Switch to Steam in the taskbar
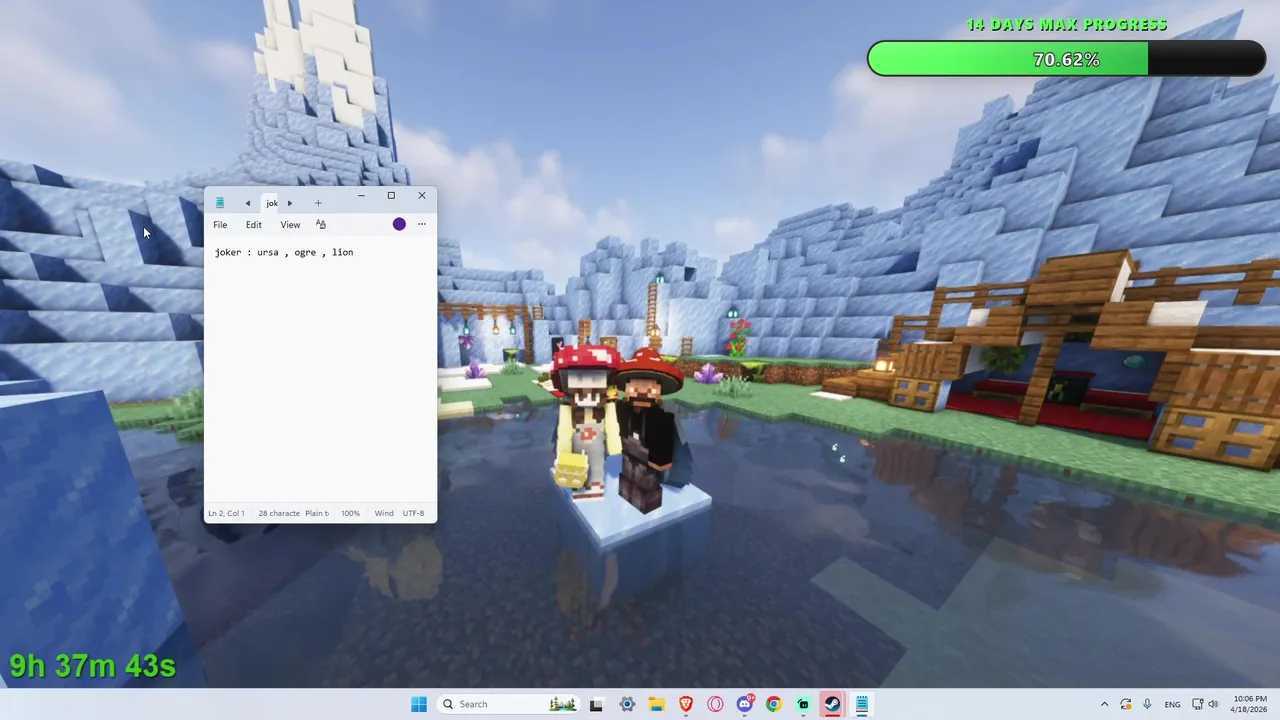1280x720 pixels. 832,704
